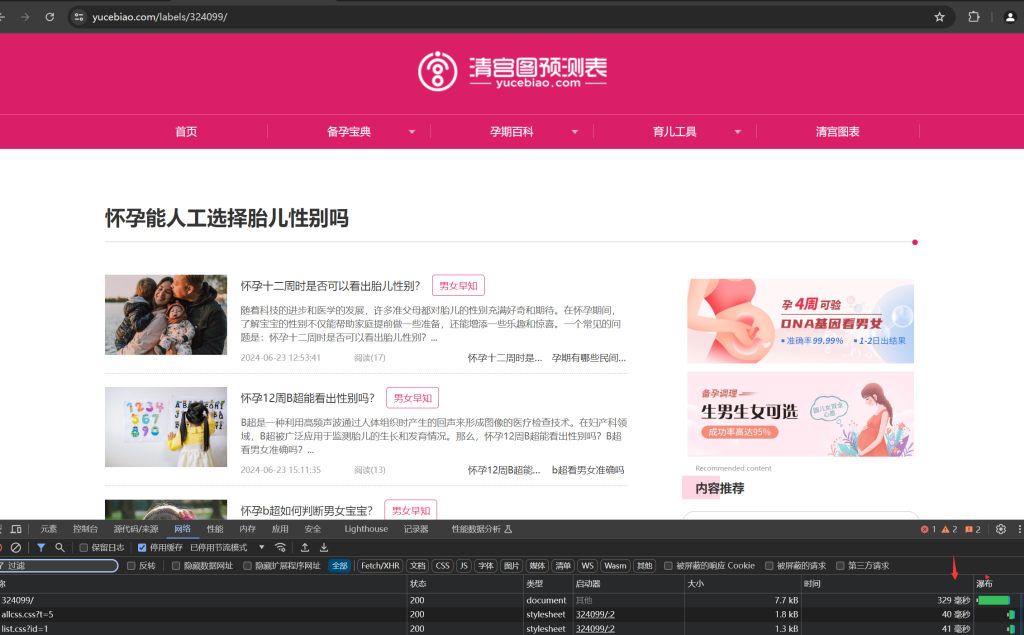Screen dimensions: 1024x635
Task: Tick the 反转 filter checkbox
Action: pyautogui.click(x=132, y=565)
